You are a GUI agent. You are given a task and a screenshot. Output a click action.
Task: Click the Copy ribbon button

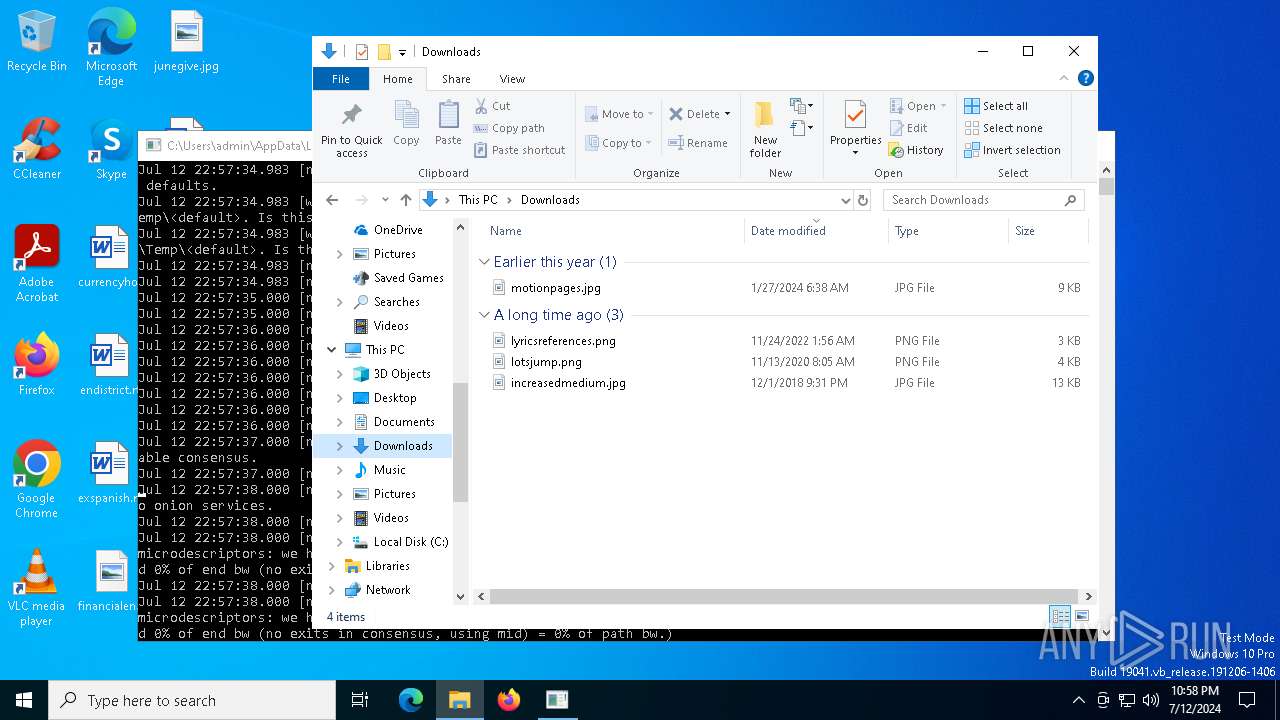click(406, 124)
